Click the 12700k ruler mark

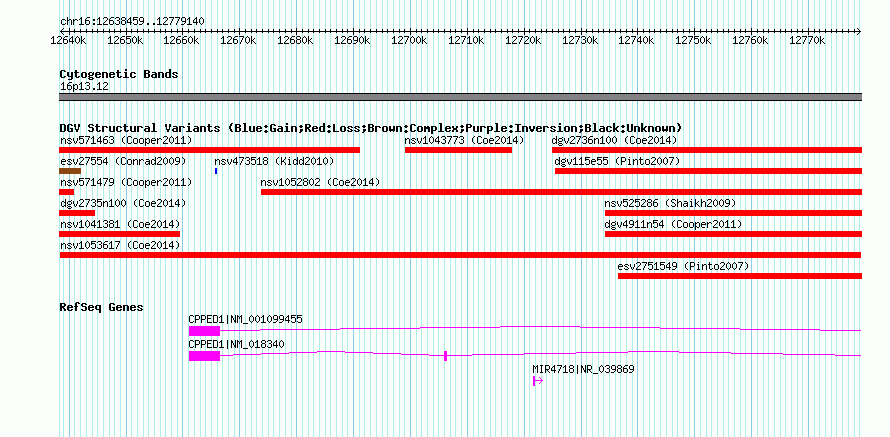[x=409, y=40]
